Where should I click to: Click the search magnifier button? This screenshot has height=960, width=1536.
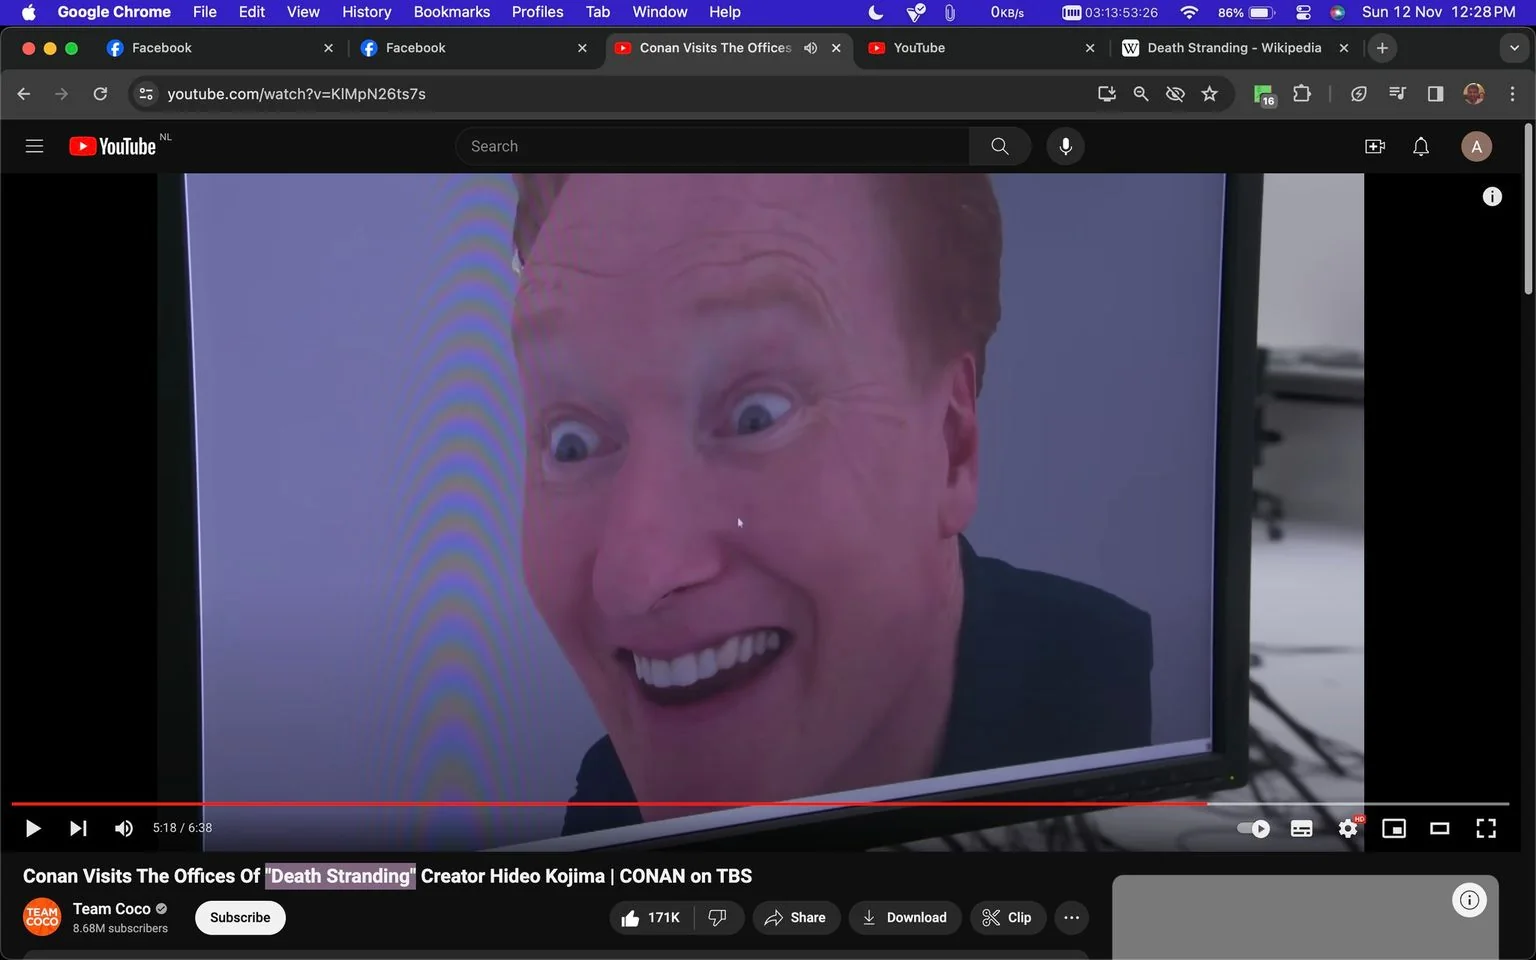(999, 146)
